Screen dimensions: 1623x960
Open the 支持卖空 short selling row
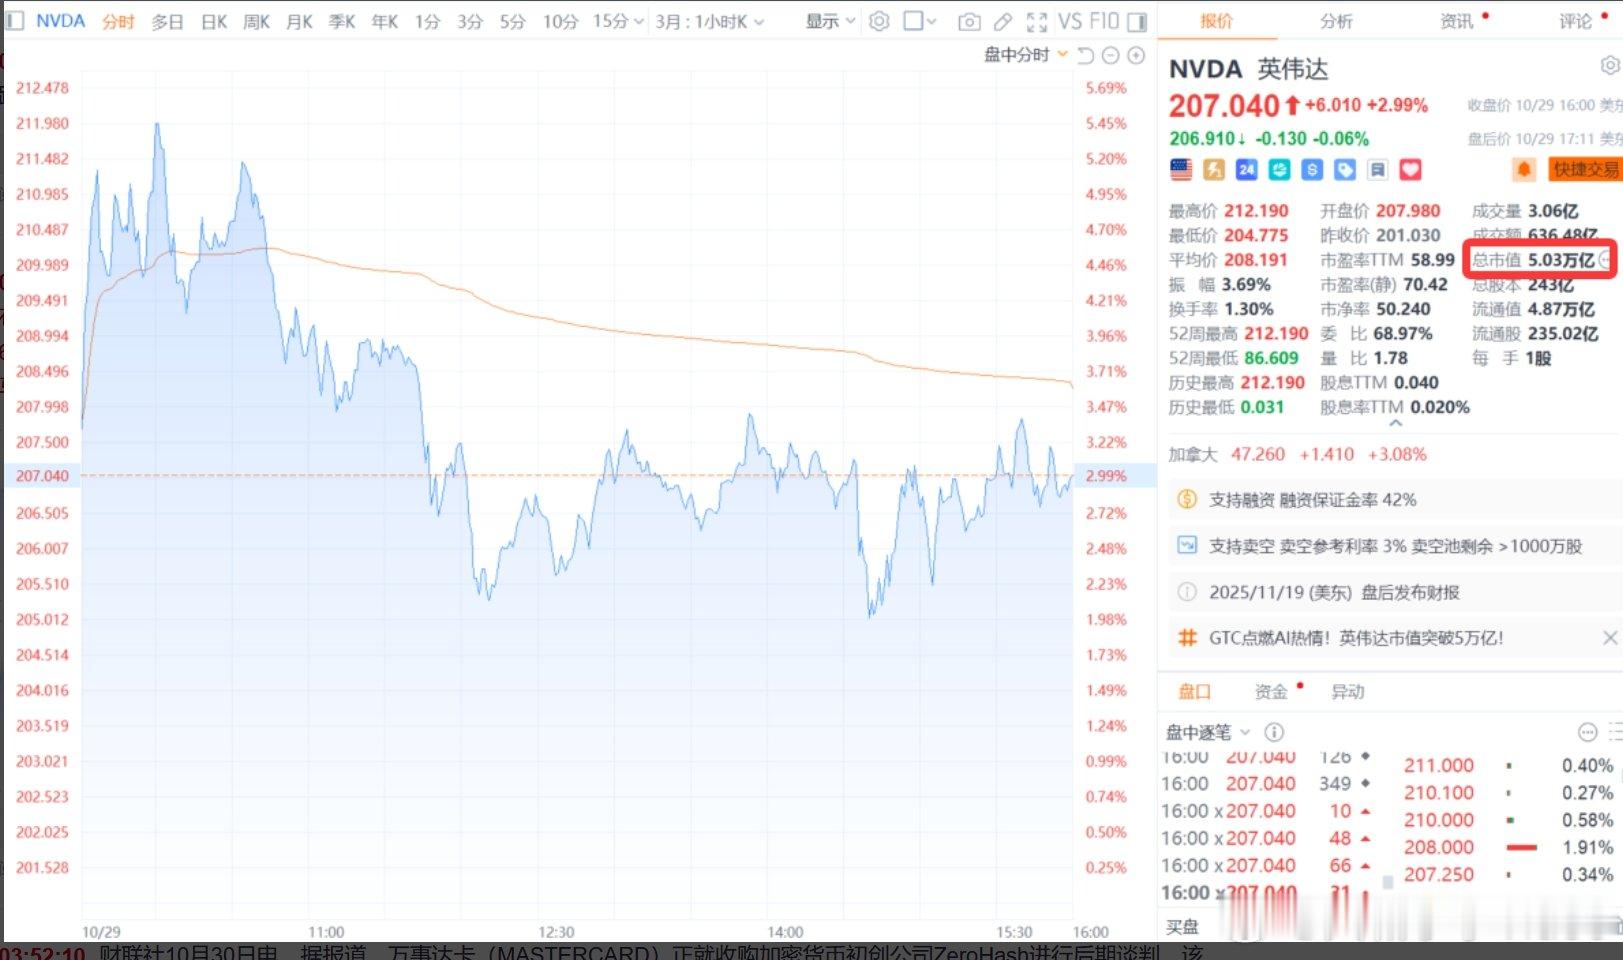1394,545
